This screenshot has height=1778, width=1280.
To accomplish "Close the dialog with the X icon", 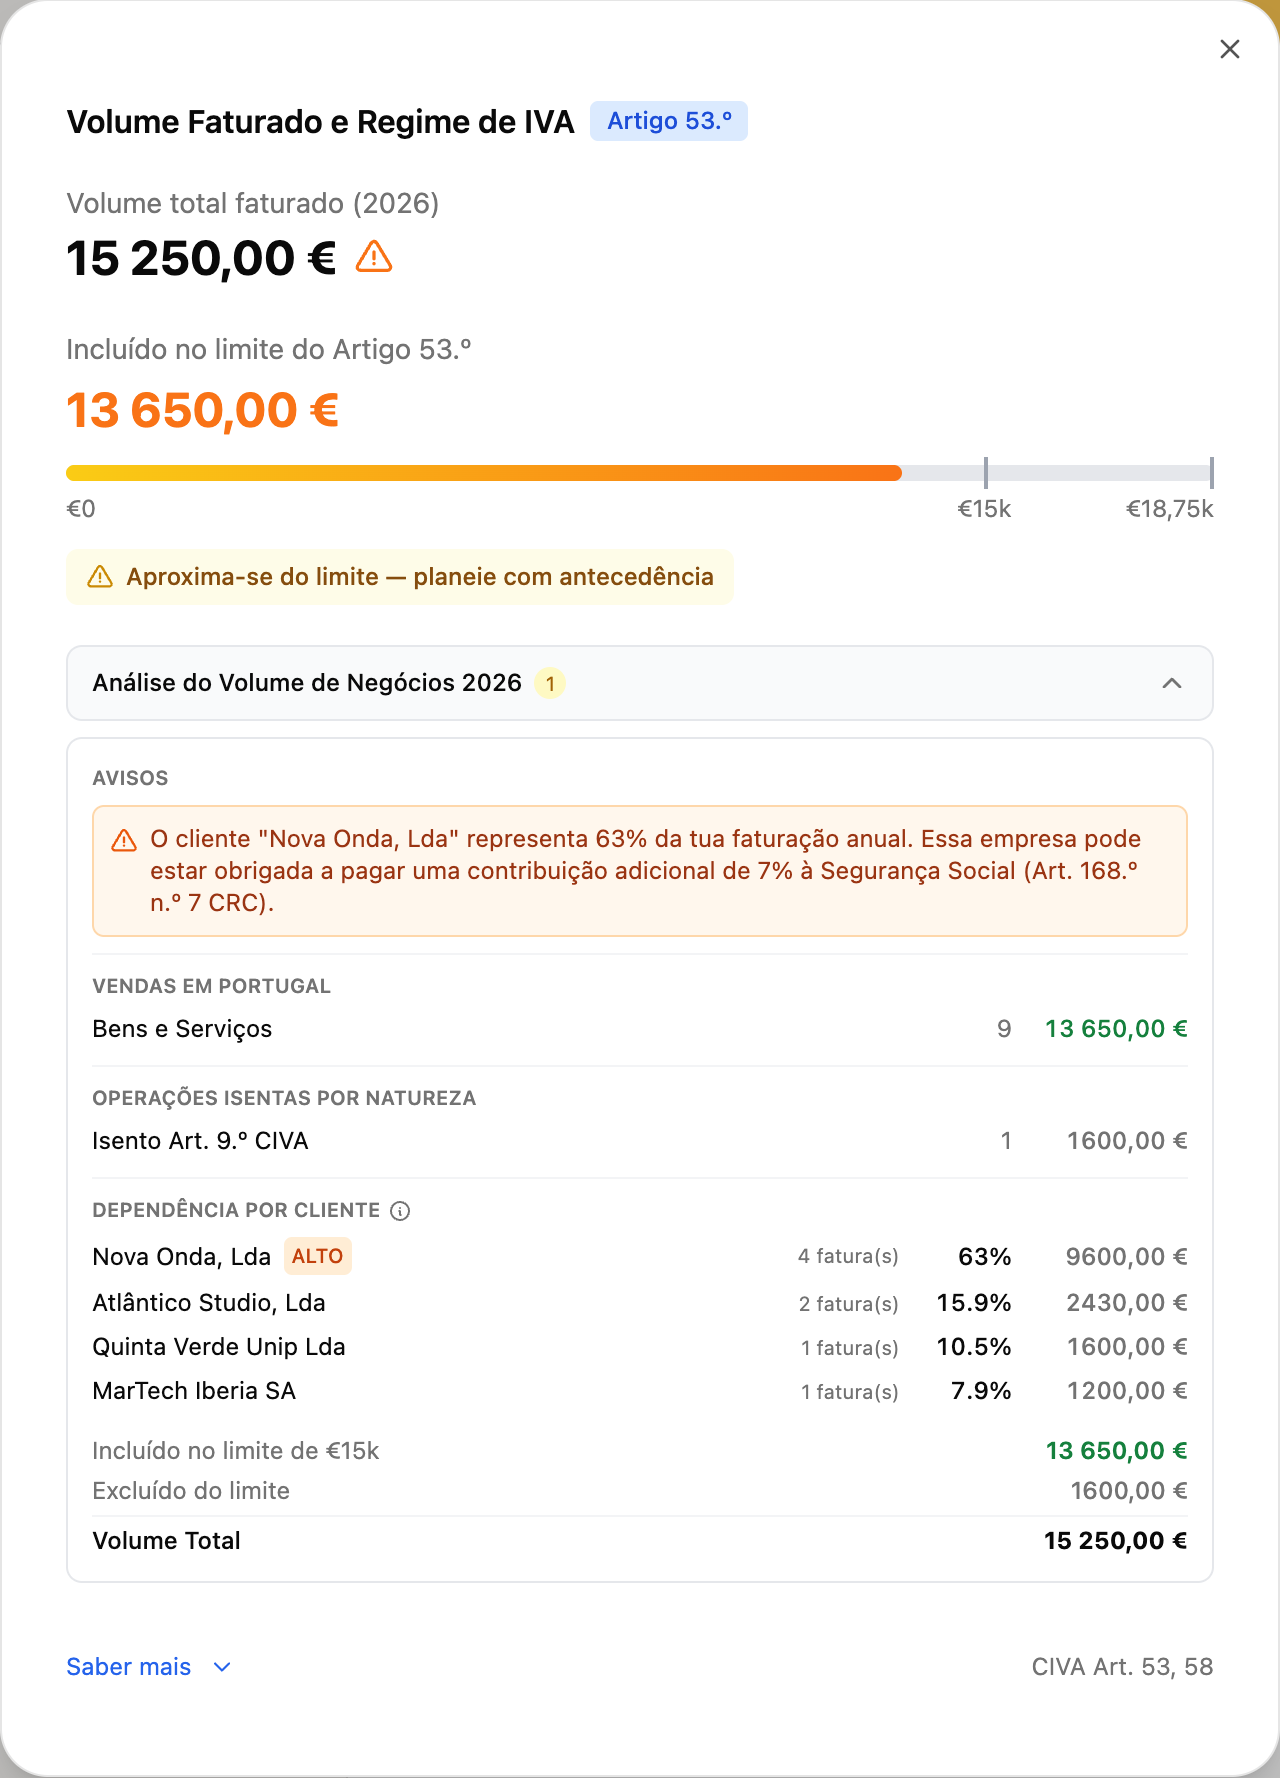I will [1230, 49].
